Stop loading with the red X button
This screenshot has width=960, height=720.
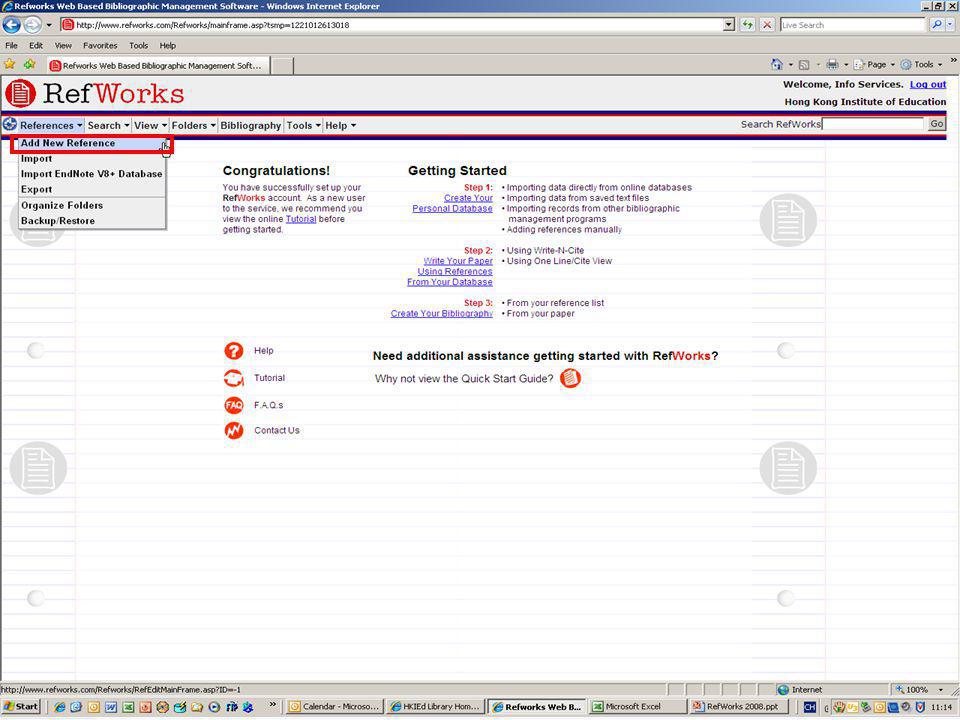767,25
